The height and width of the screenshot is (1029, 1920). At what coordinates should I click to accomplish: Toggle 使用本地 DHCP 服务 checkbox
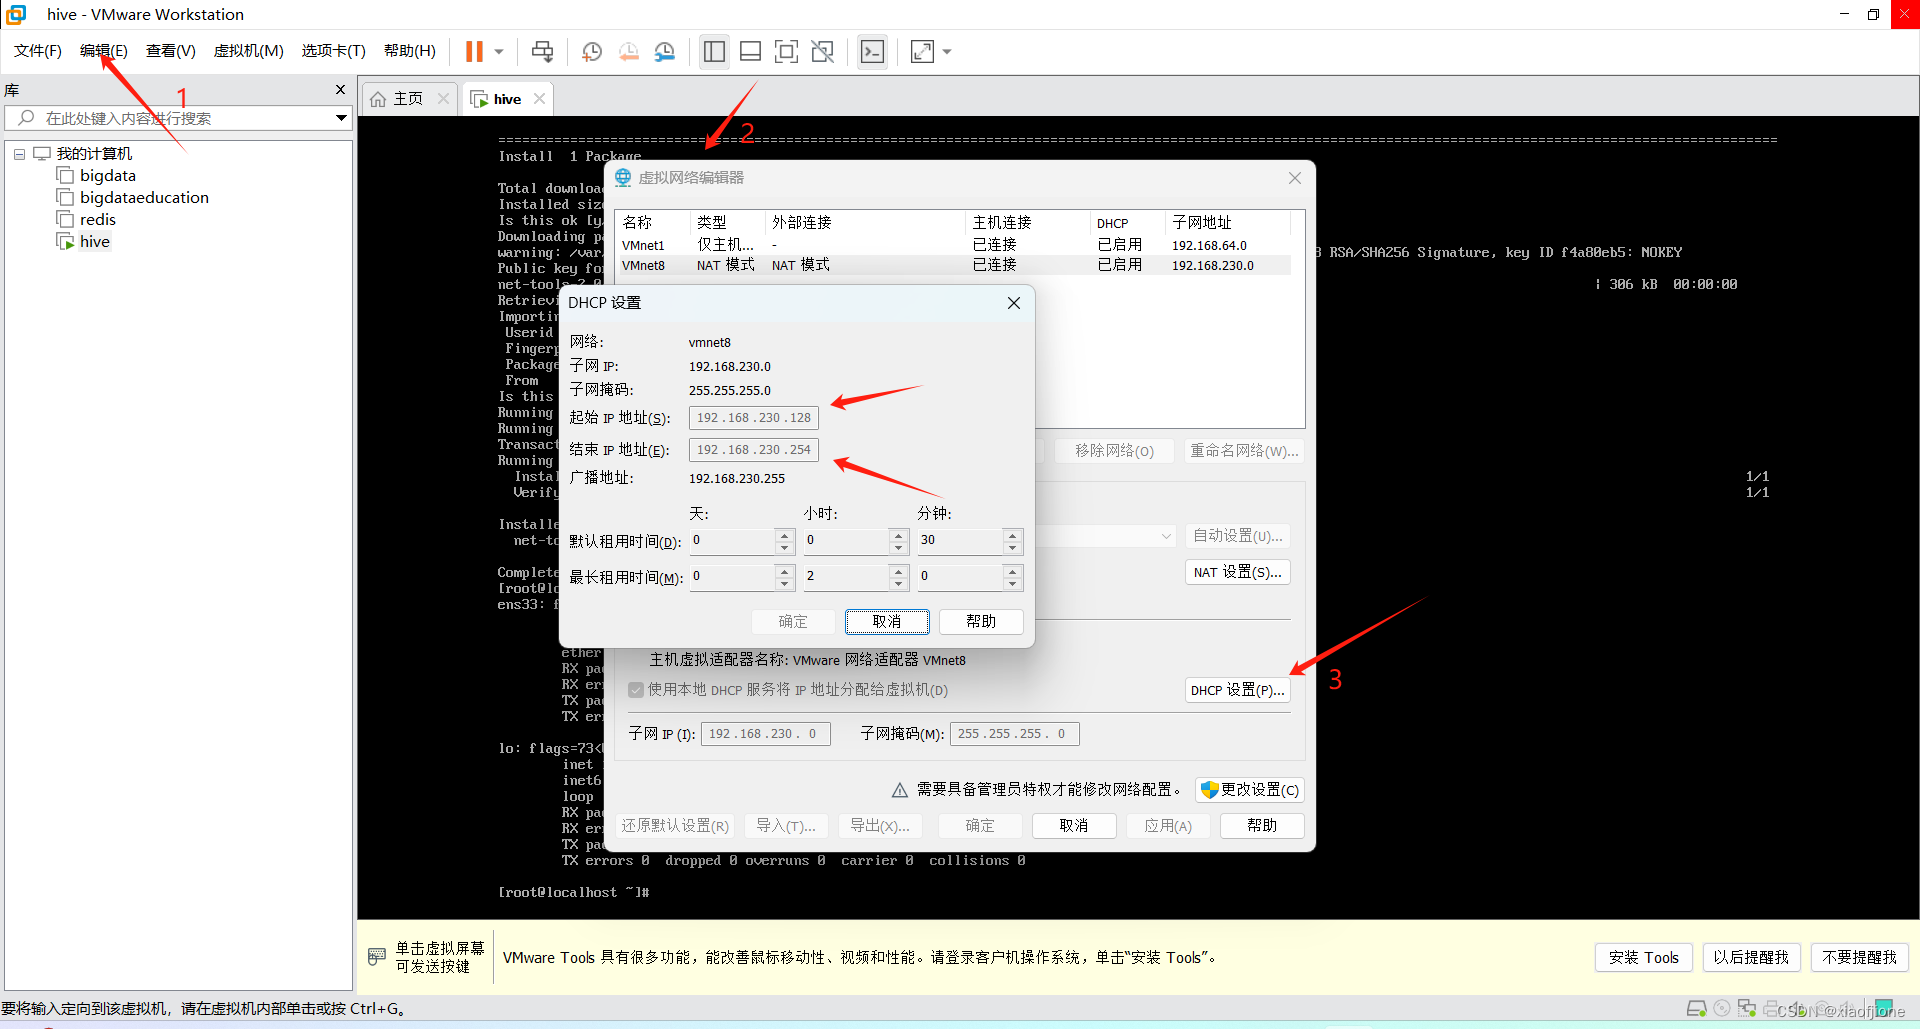(x=636, y=689)
